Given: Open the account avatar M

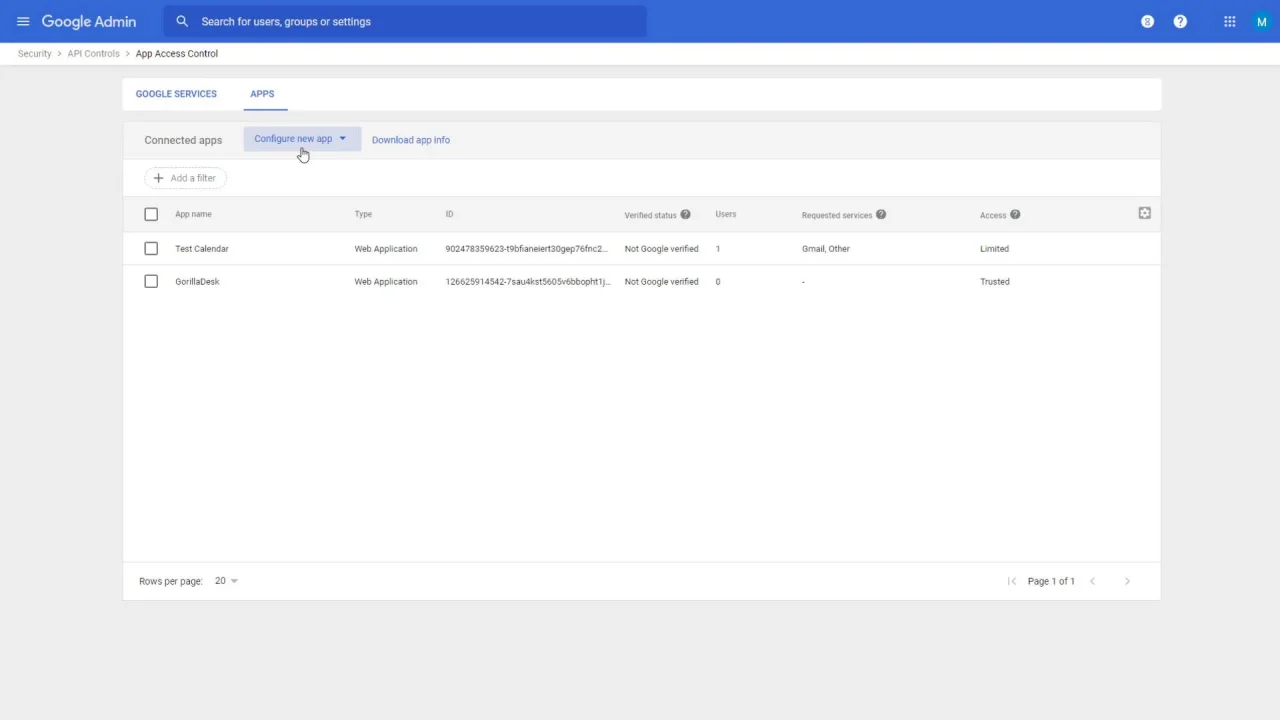Looking at the screenshot, I should [1262, 21].
